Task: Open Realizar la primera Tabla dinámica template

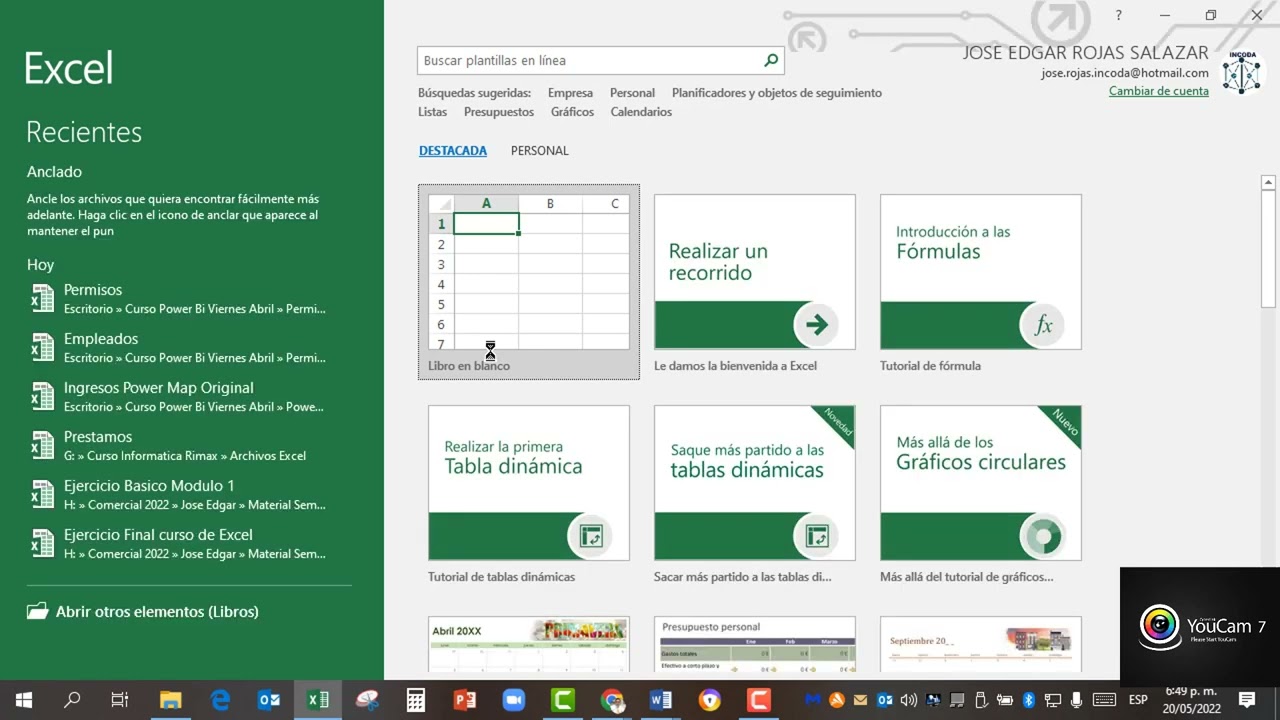Action: pyautogui.click(x=529, y=483)
